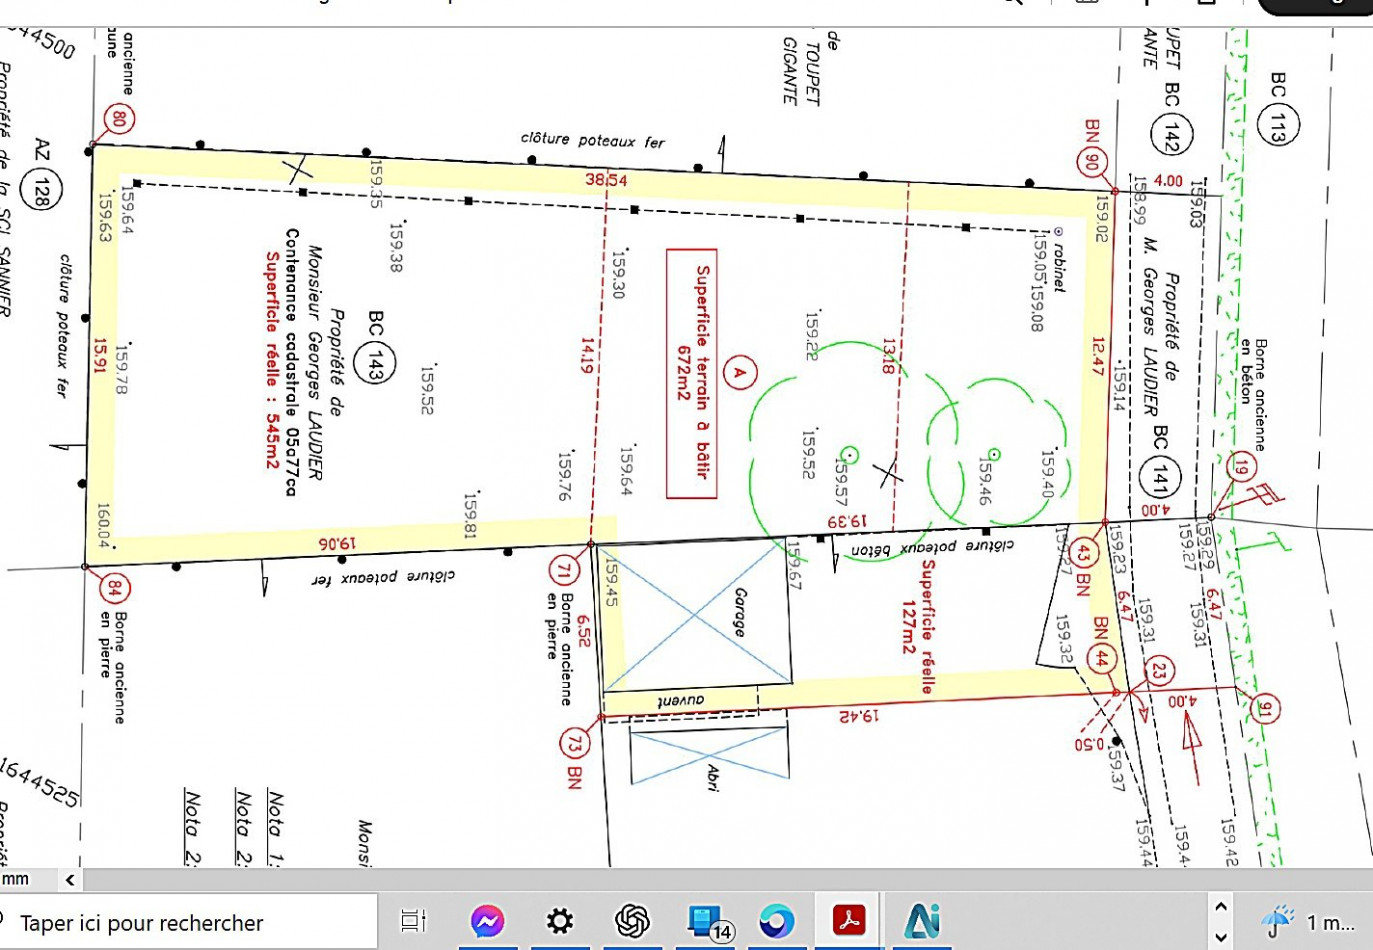Launch Adobe Illustrator from the taskbar

[923, 921]
